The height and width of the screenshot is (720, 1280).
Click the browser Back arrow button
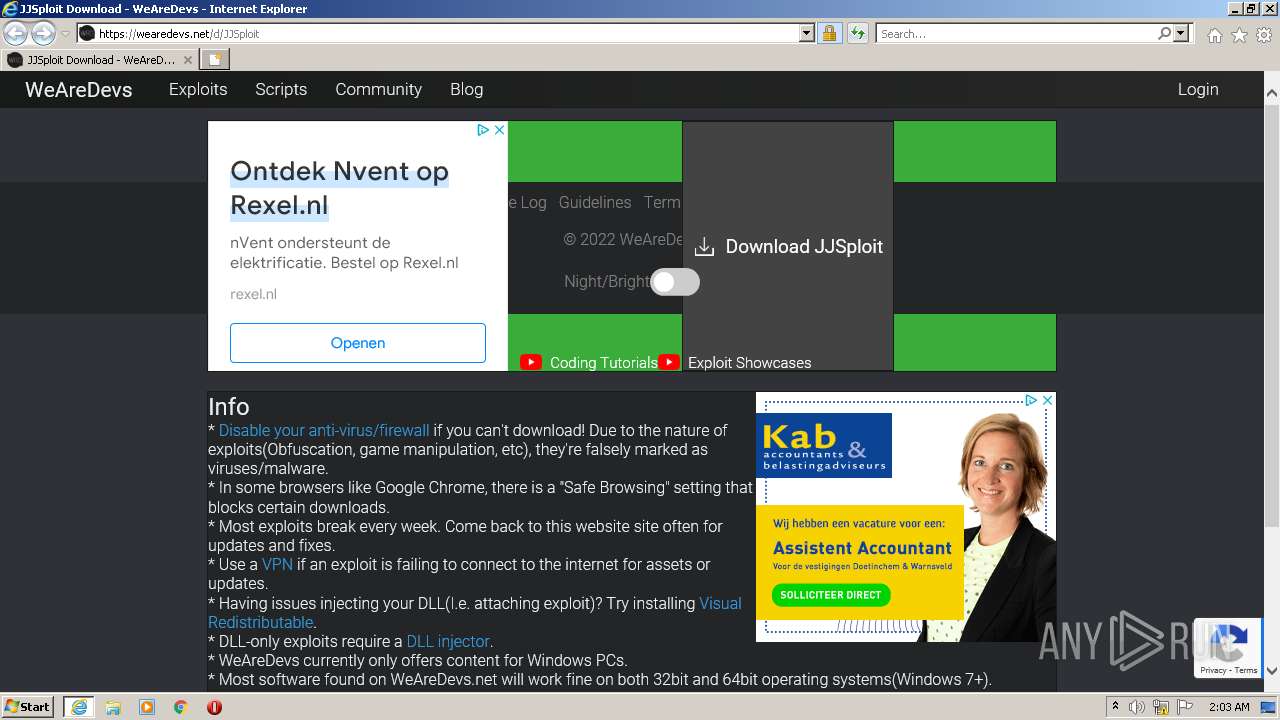coord(15,33)
